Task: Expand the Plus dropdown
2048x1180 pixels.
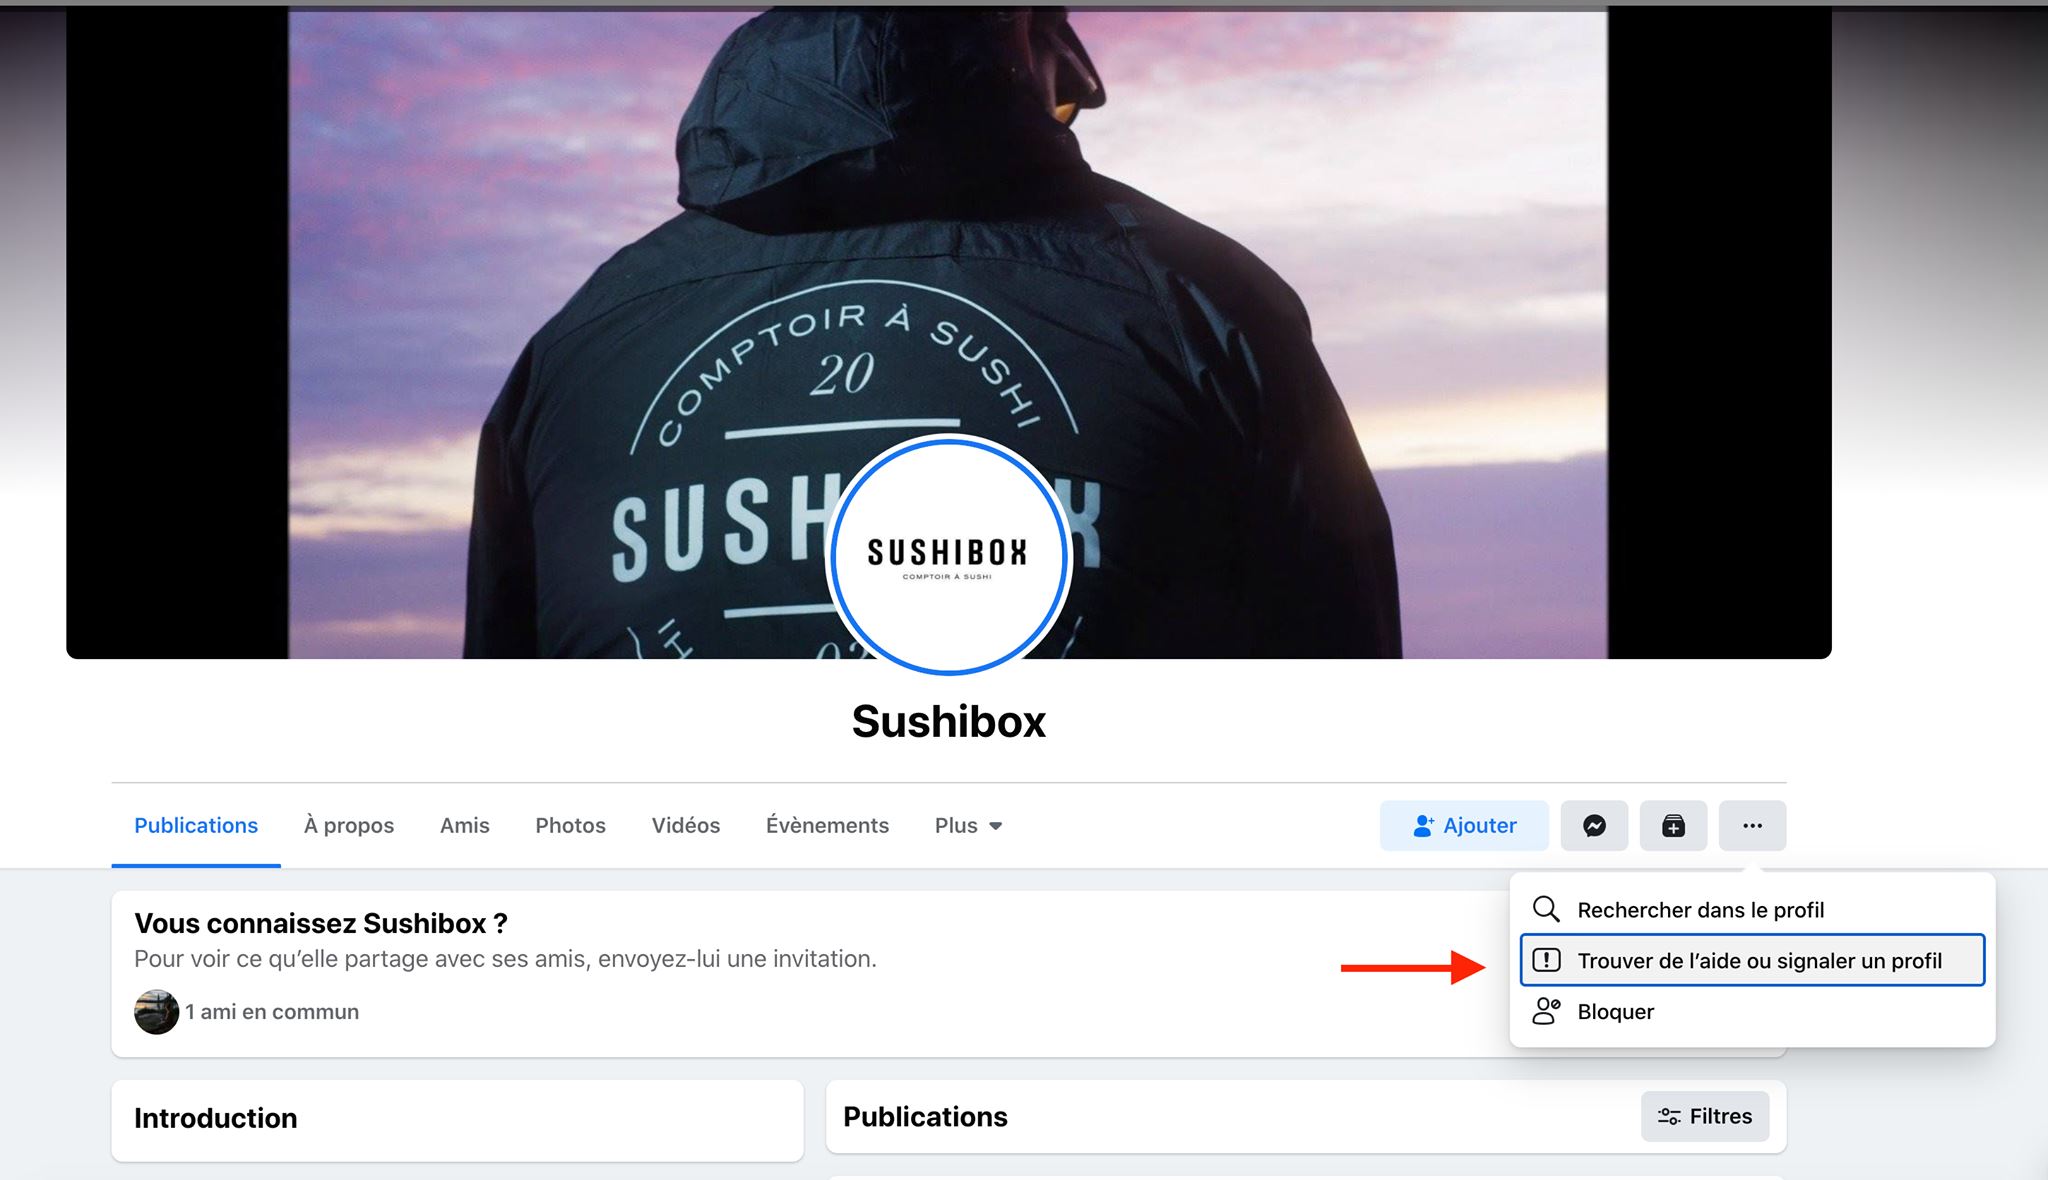Action: [968, 825]
